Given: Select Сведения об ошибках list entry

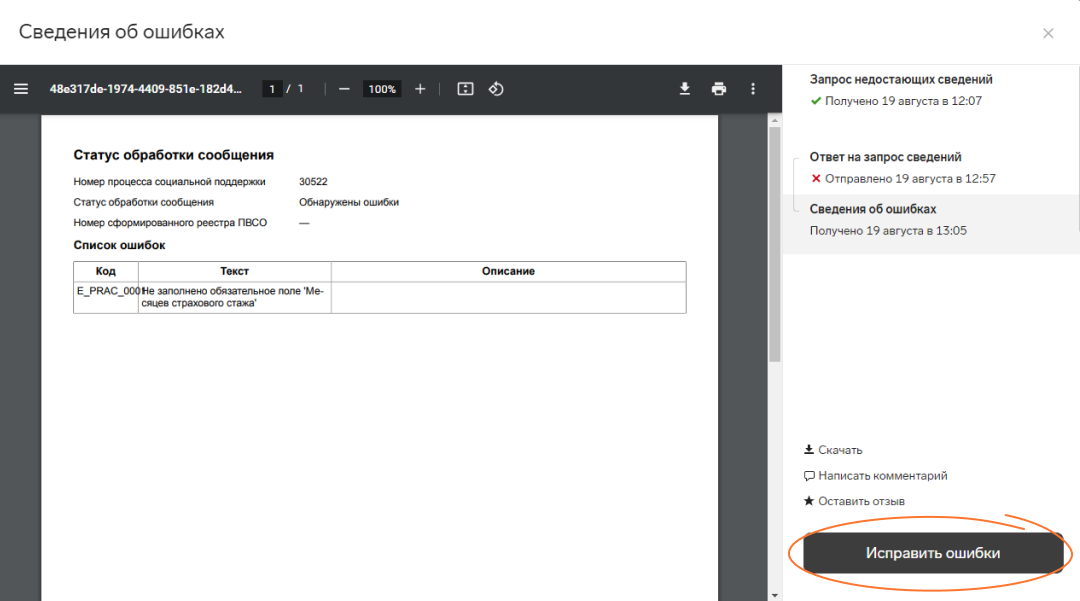Looking at the screenshot, I should (930, 224).
